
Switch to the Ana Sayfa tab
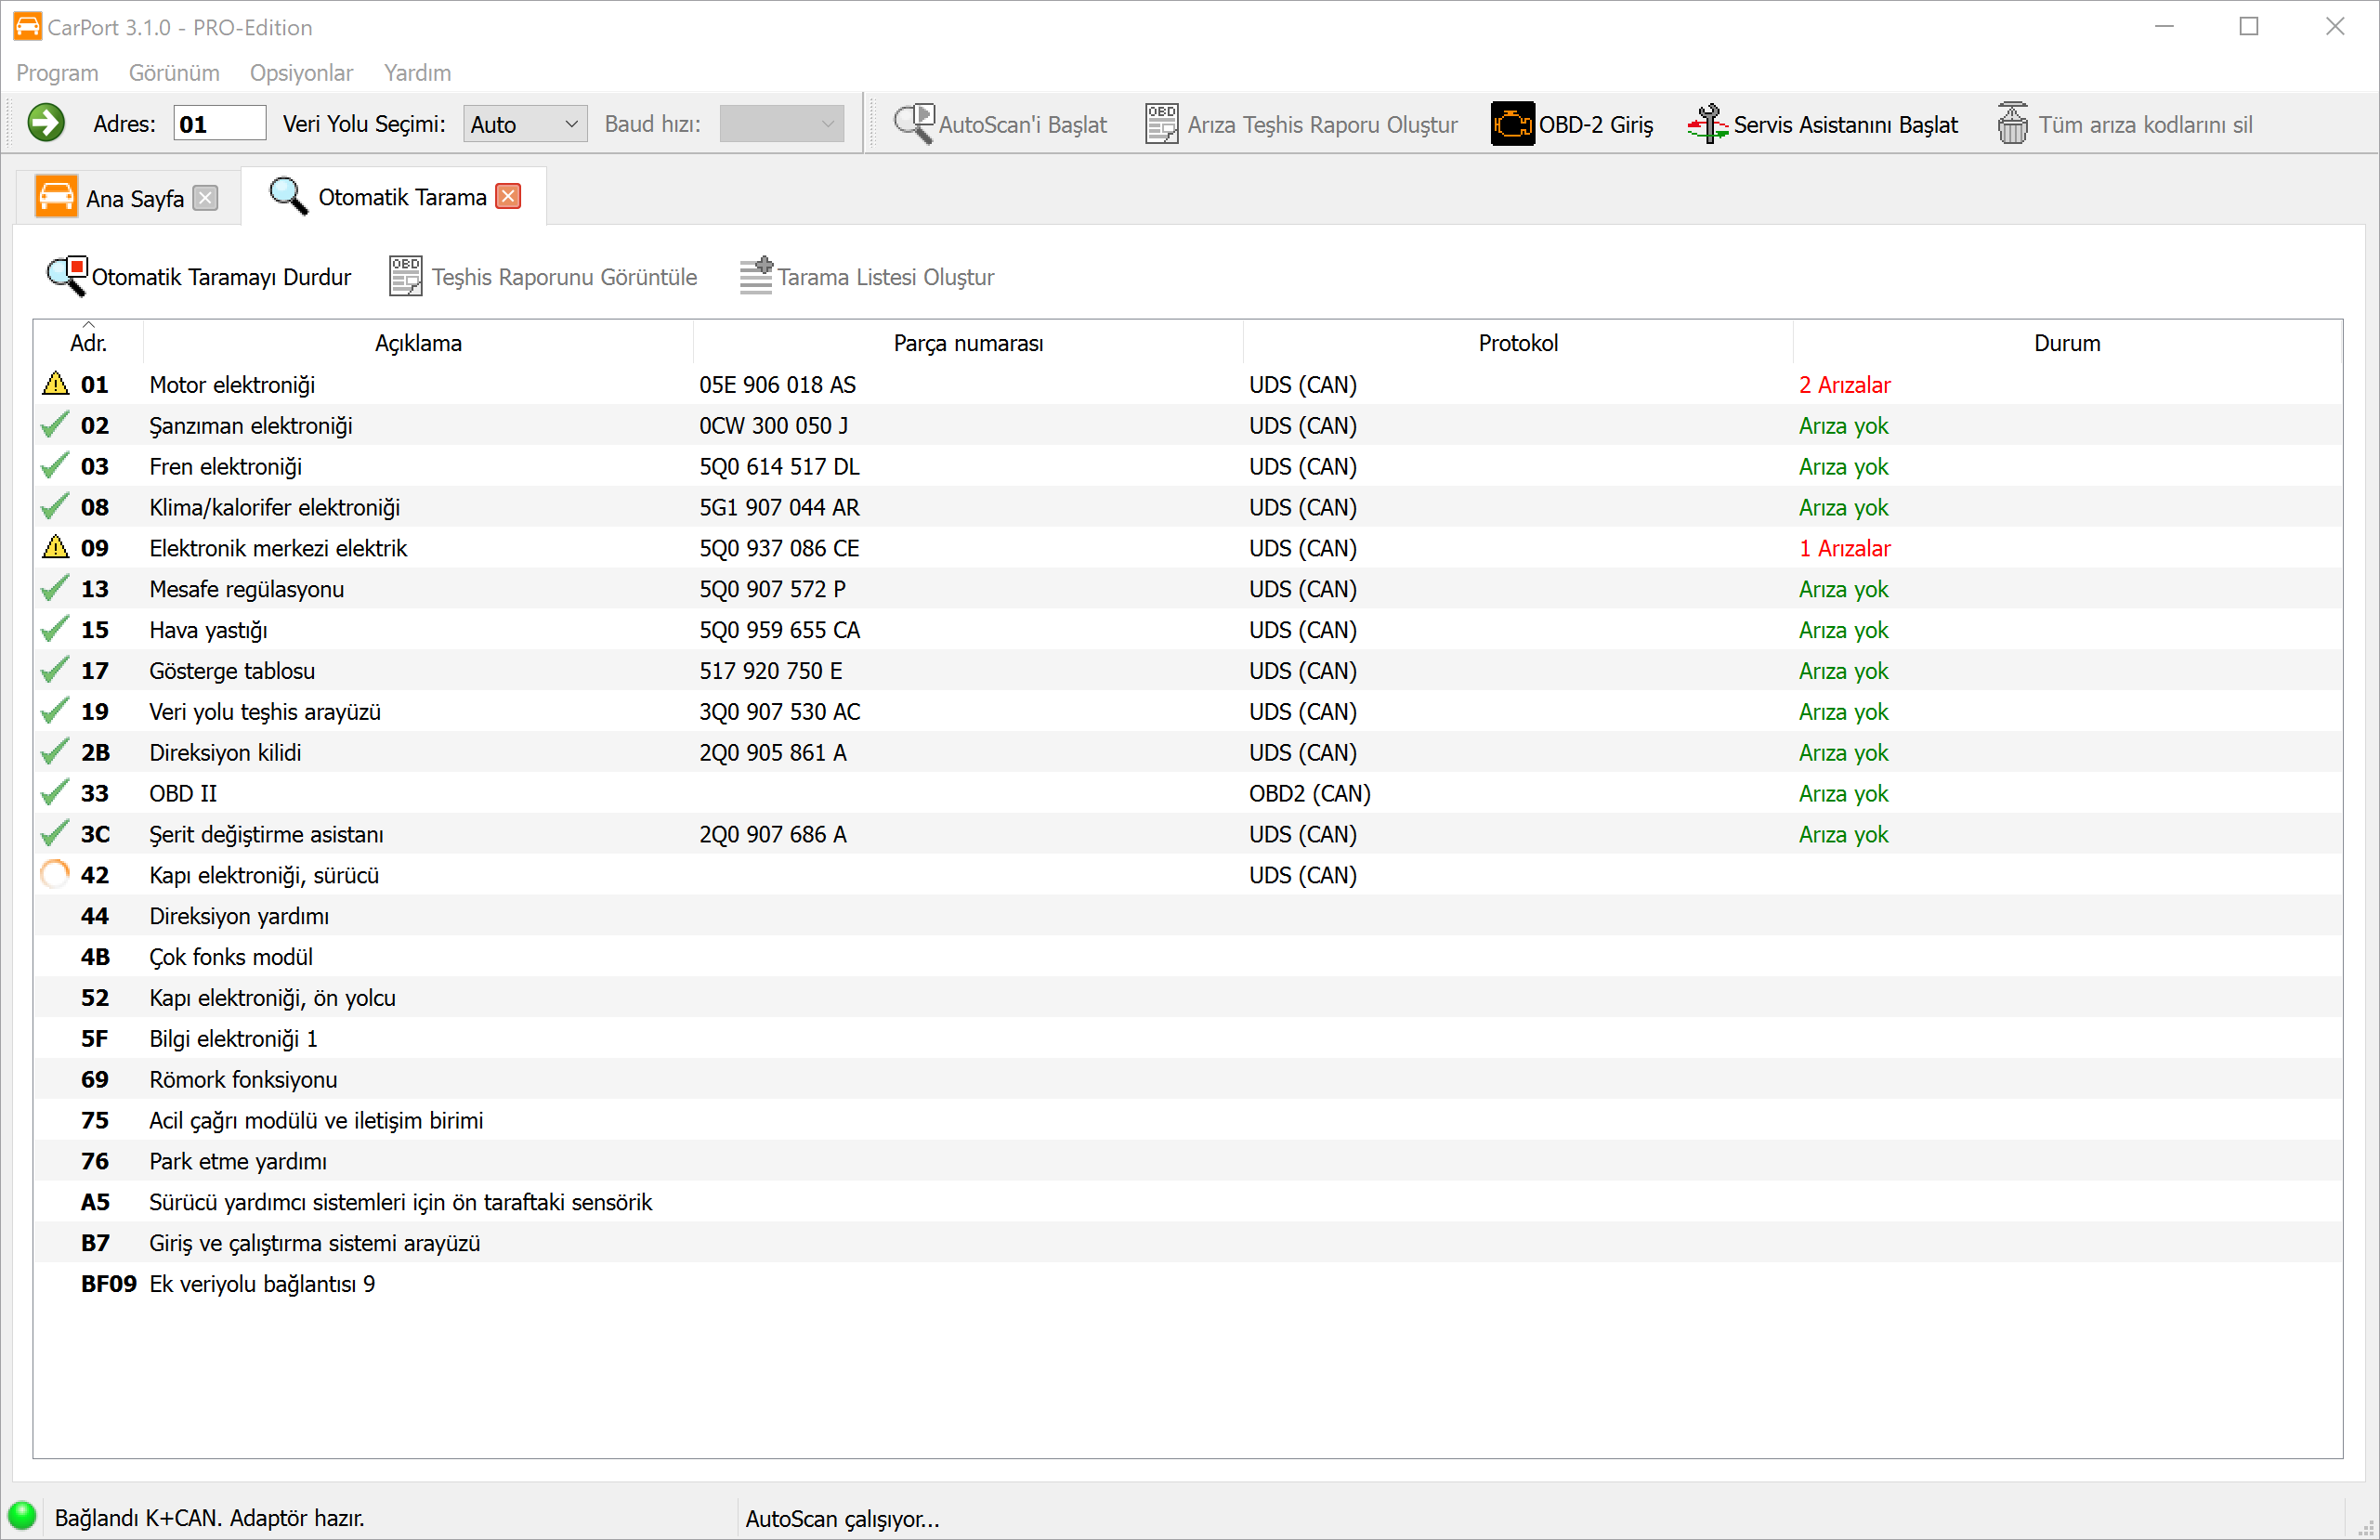click(134, 198)
